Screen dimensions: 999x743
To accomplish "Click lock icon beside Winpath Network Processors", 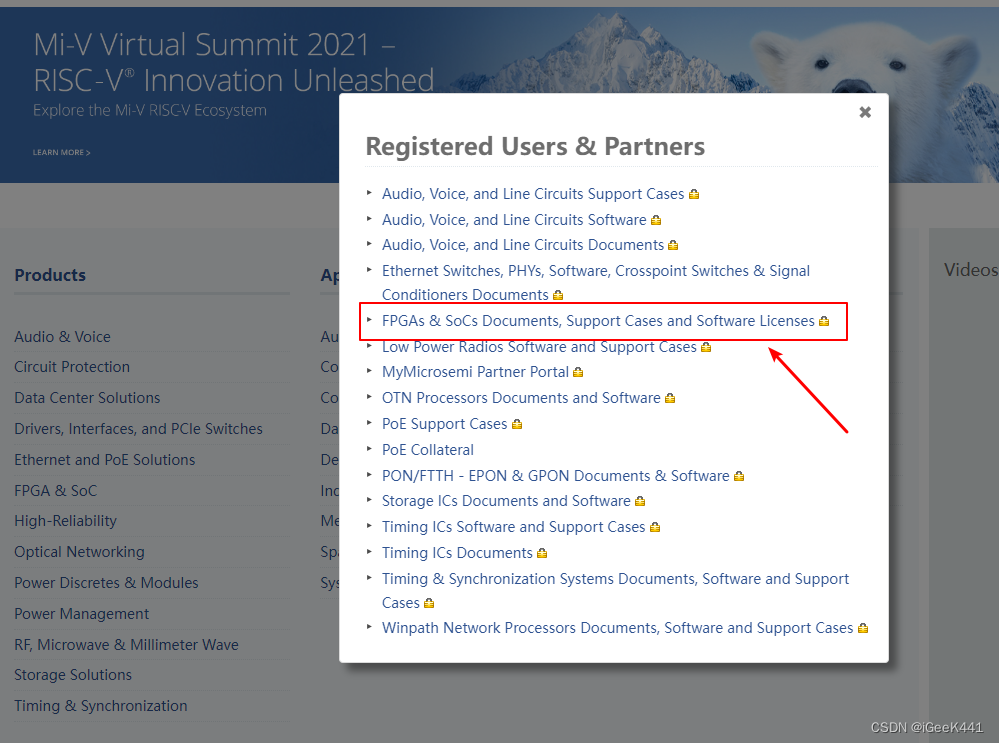I will click(x=863, y=628).
